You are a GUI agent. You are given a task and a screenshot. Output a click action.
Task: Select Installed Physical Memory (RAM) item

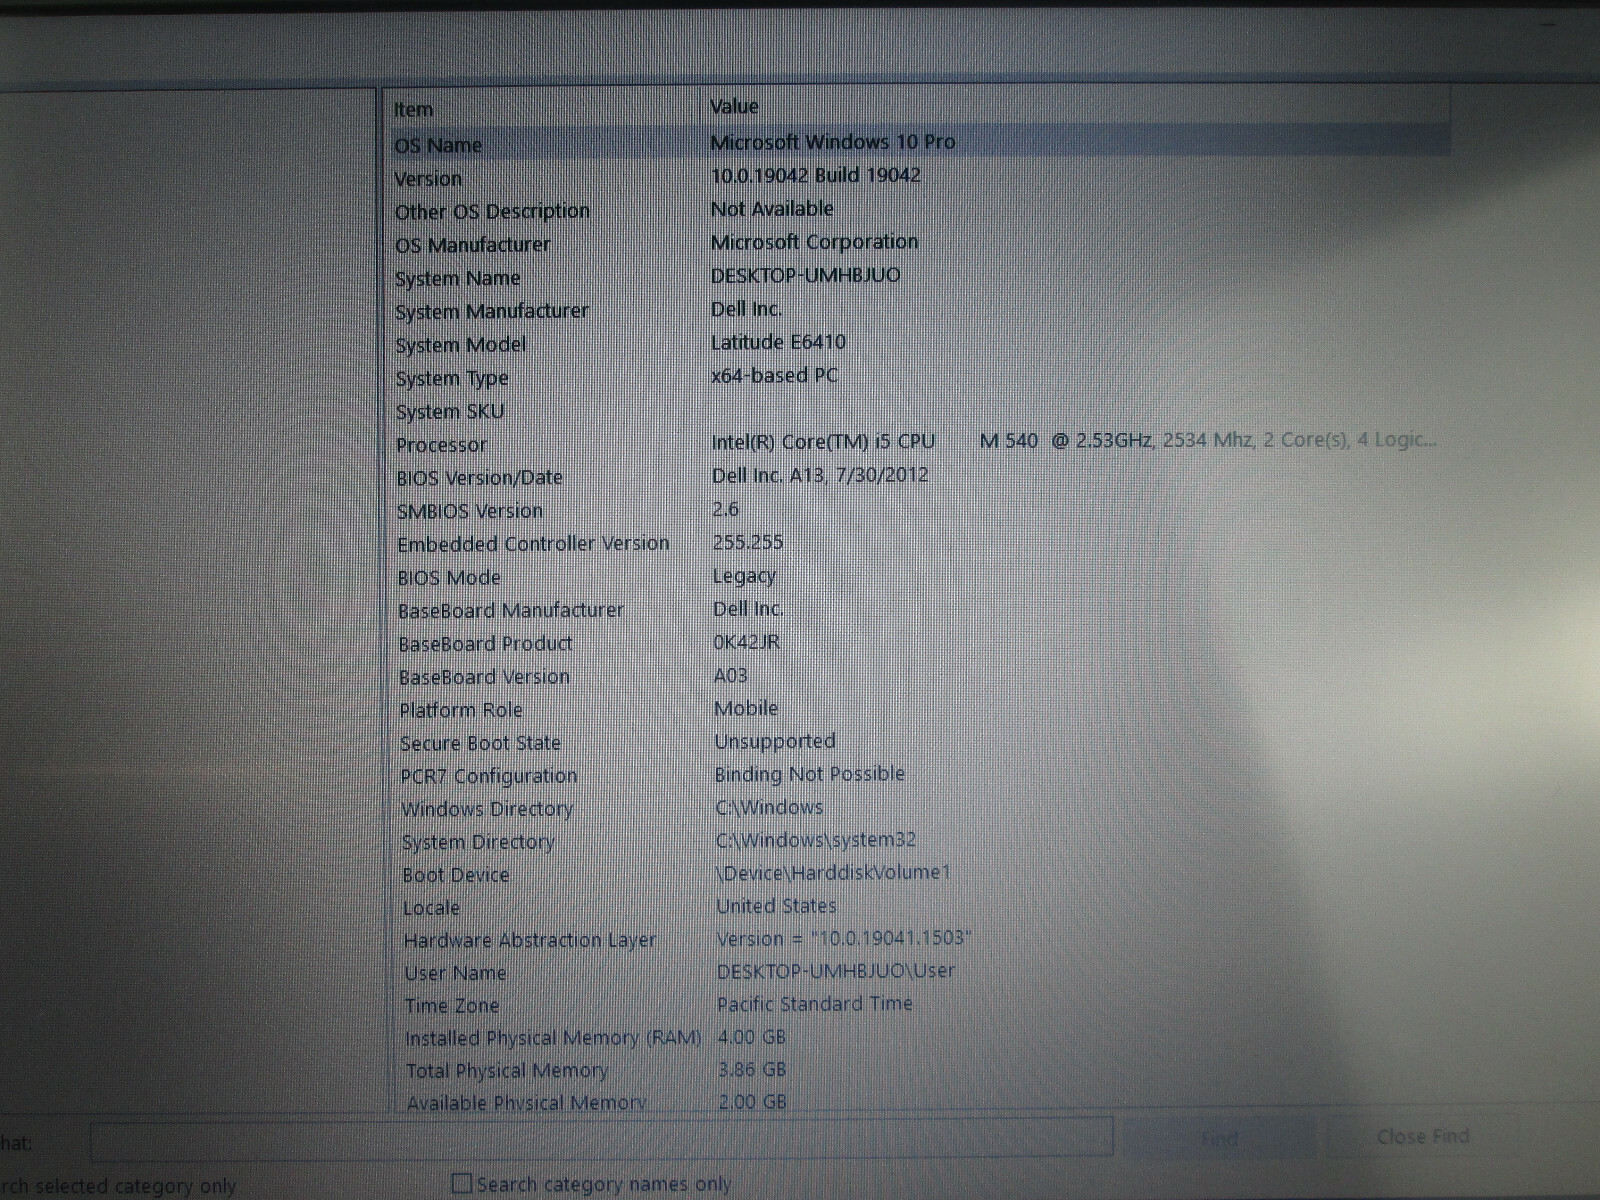point(552,1039)
